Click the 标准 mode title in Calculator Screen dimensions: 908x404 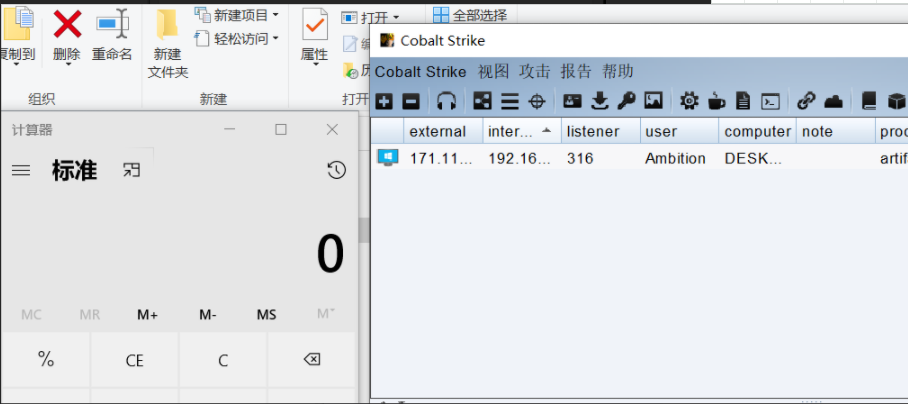click(74, 170)
